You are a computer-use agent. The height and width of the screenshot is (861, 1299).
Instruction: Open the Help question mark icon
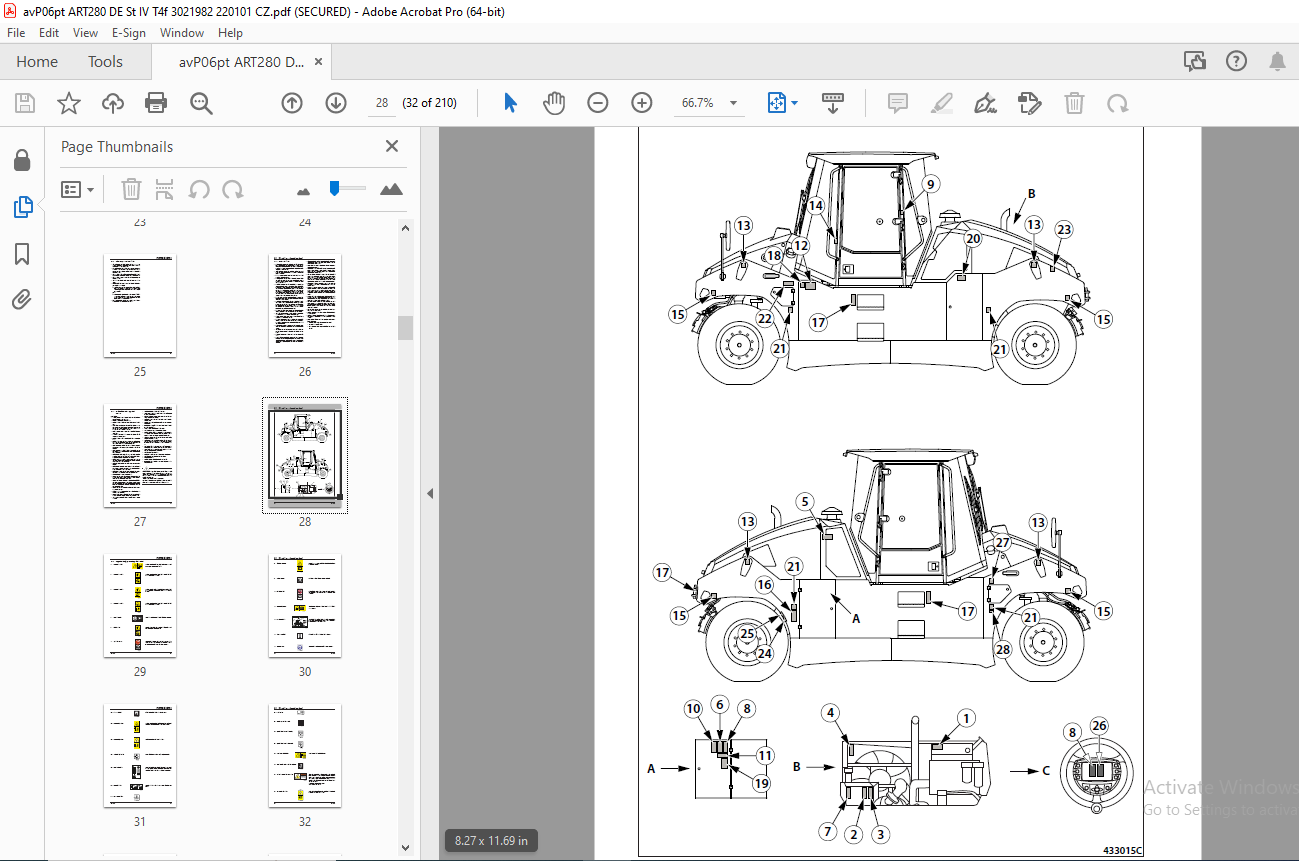pyautogui.click(x=1237, y=62)
